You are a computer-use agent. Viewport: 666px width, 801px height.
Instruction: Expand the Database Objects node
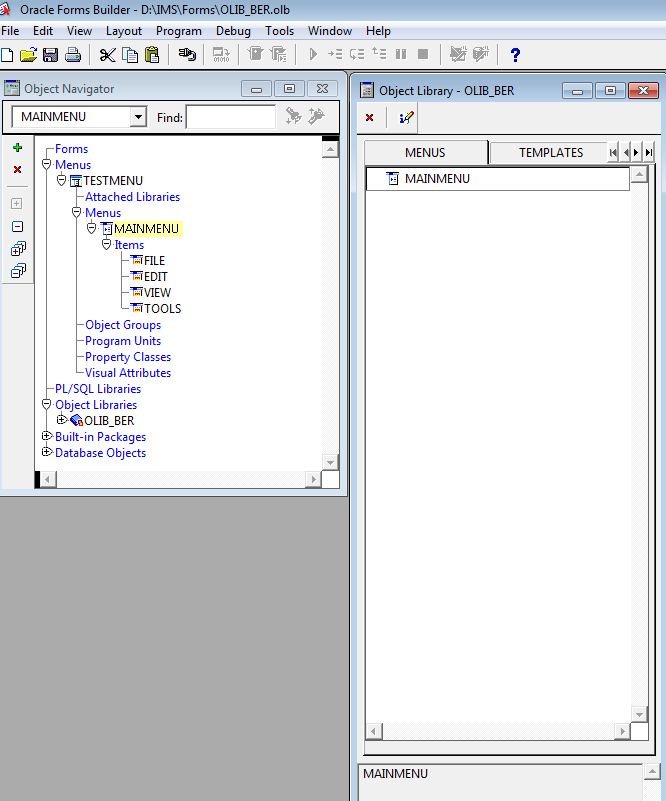coord(46,452)
